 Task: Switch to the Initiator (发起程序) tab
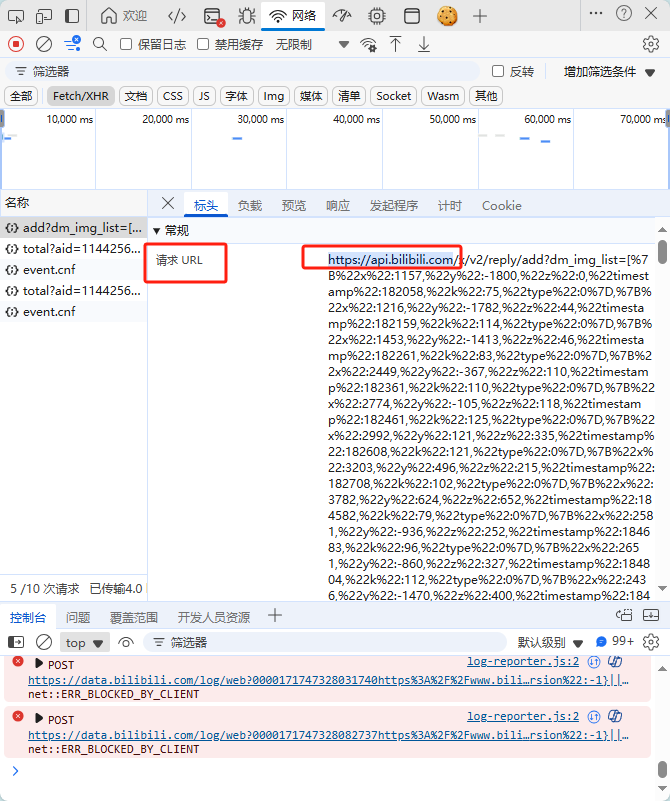394,205
